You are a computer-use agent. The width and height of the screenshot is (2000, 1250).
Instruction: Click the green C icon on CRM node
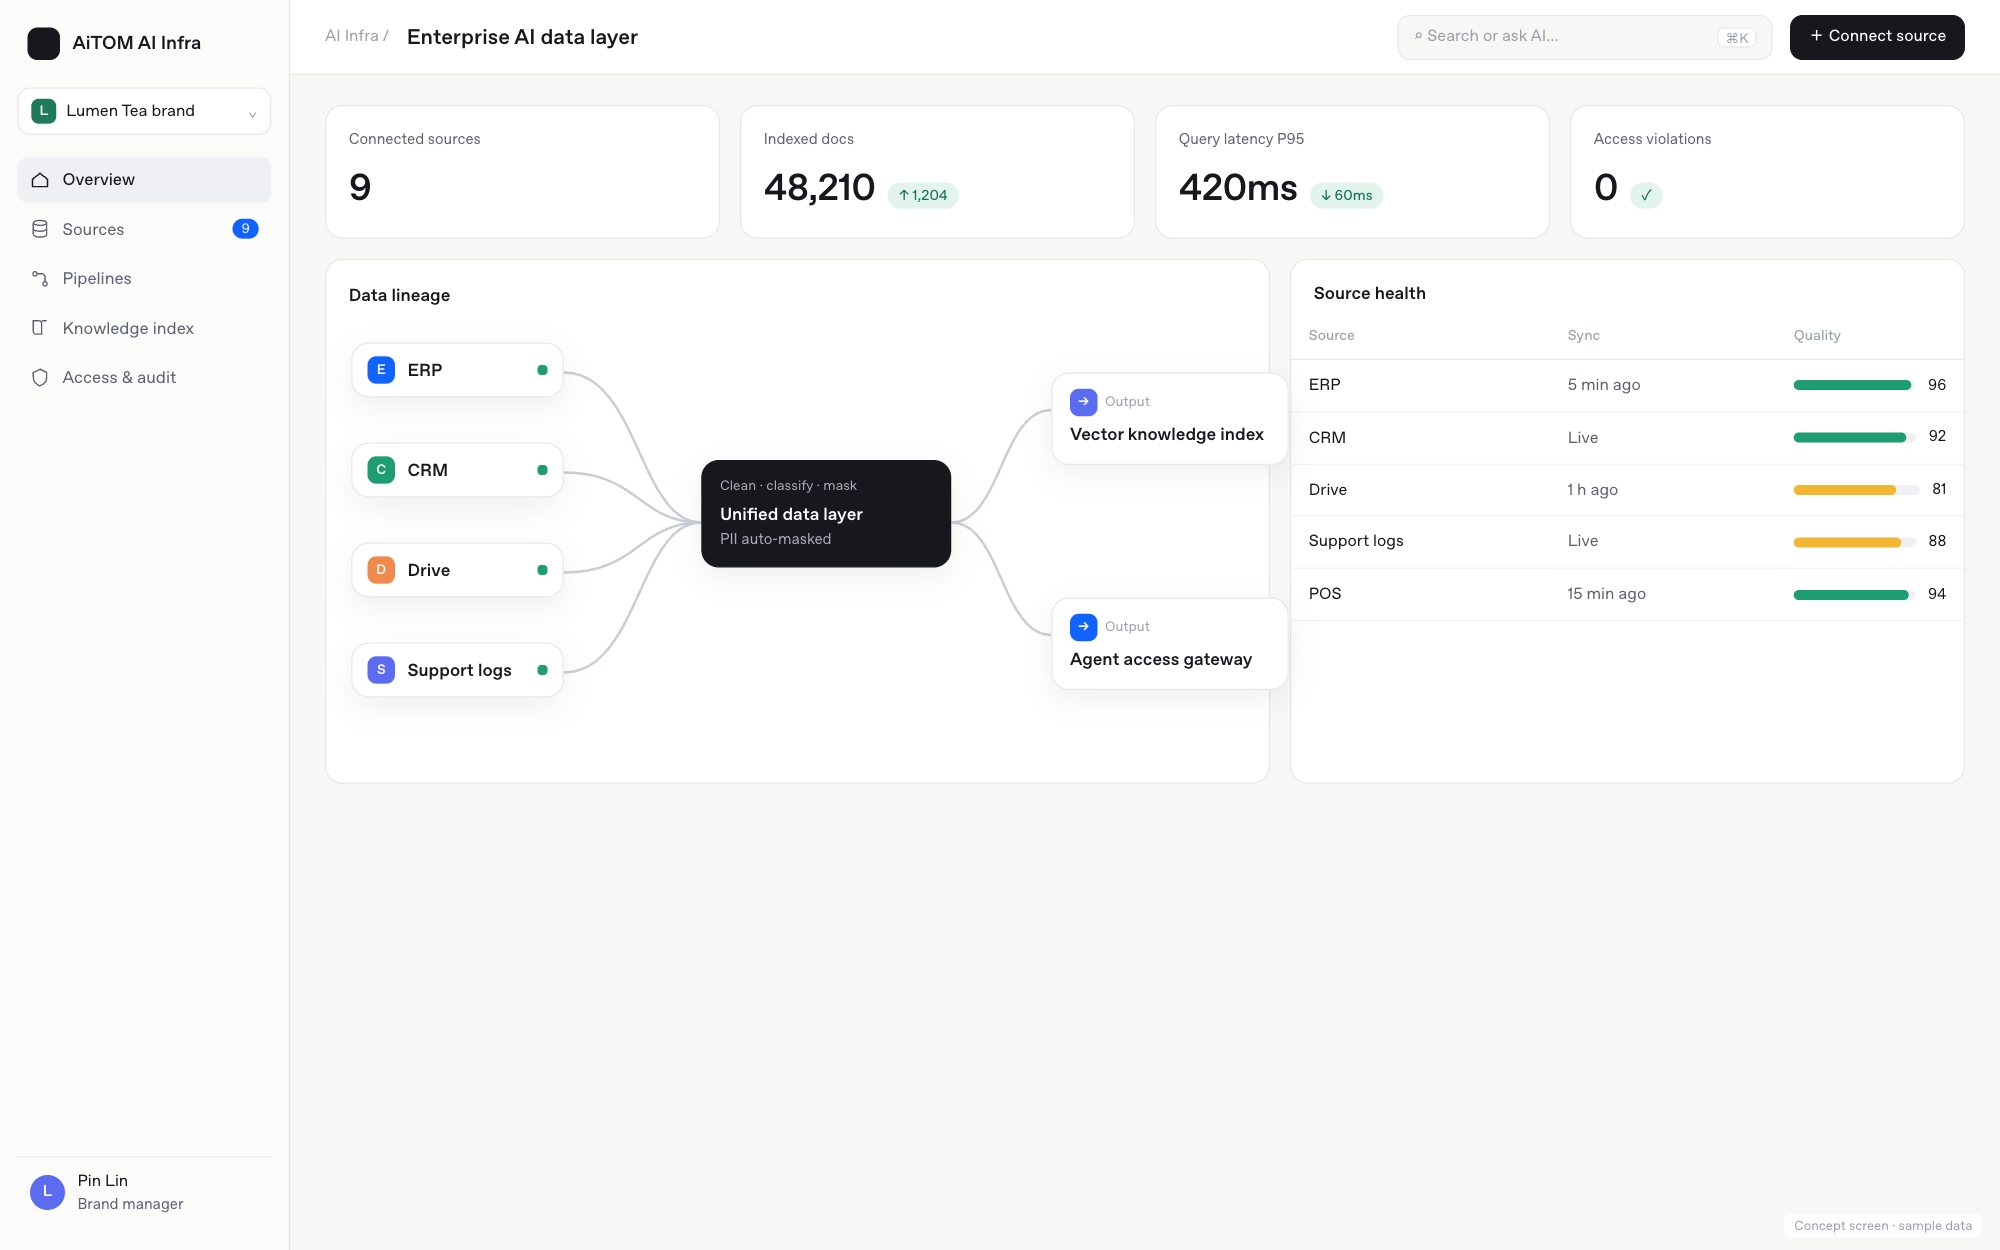(x=381, y=470)
